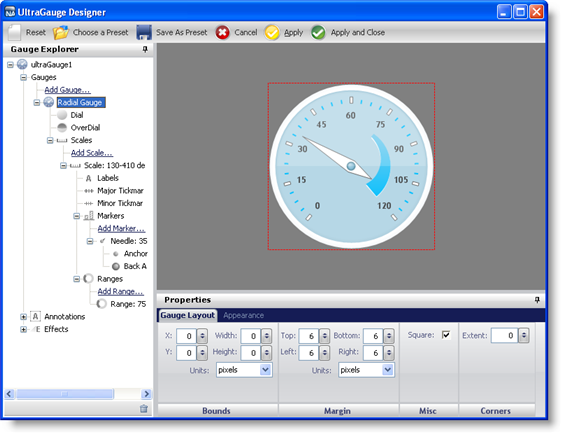Click the explorer scroll right arrow
This screenshot has width=562, height=434.
click(x=146, y=394)
